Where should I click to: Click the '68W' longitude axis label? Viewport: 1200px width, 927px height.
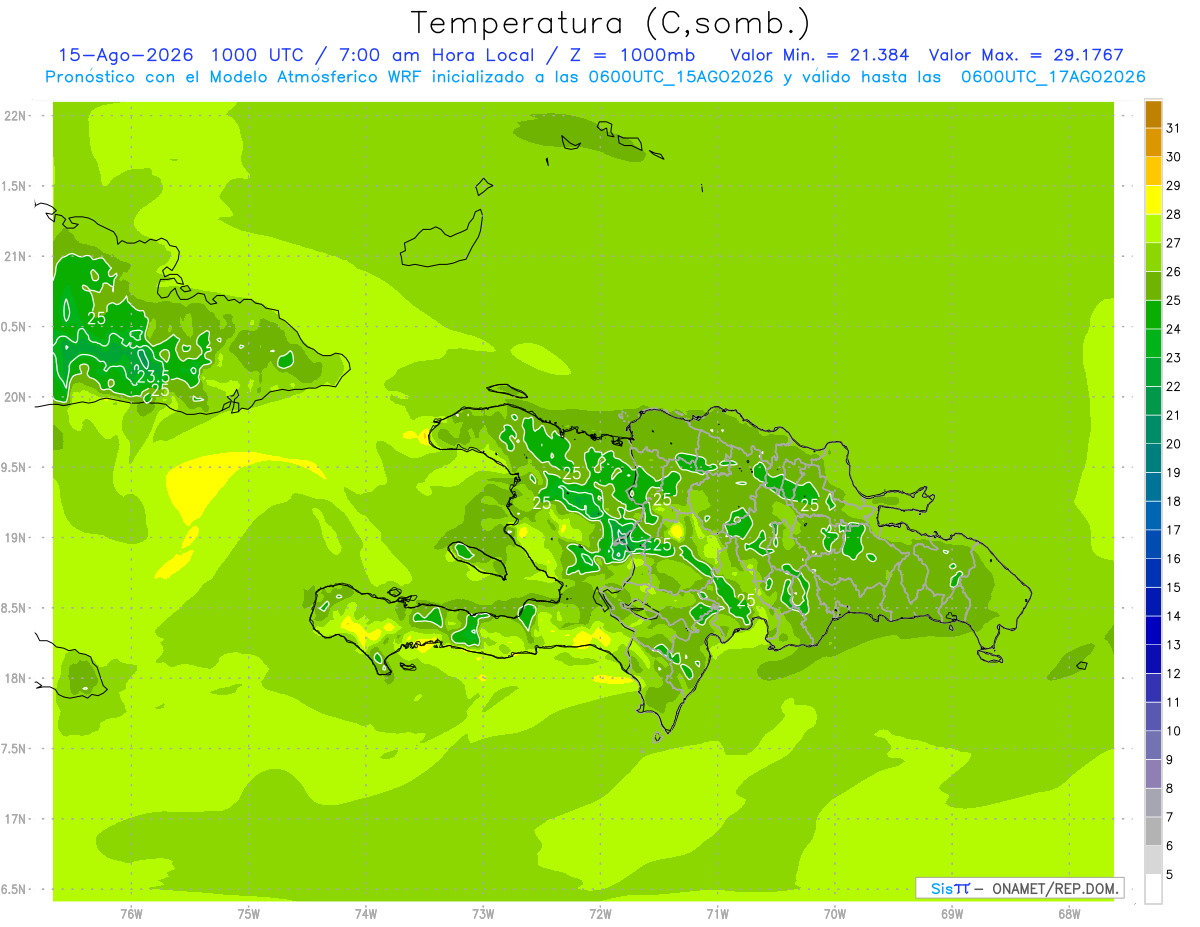coord(1069,914)
